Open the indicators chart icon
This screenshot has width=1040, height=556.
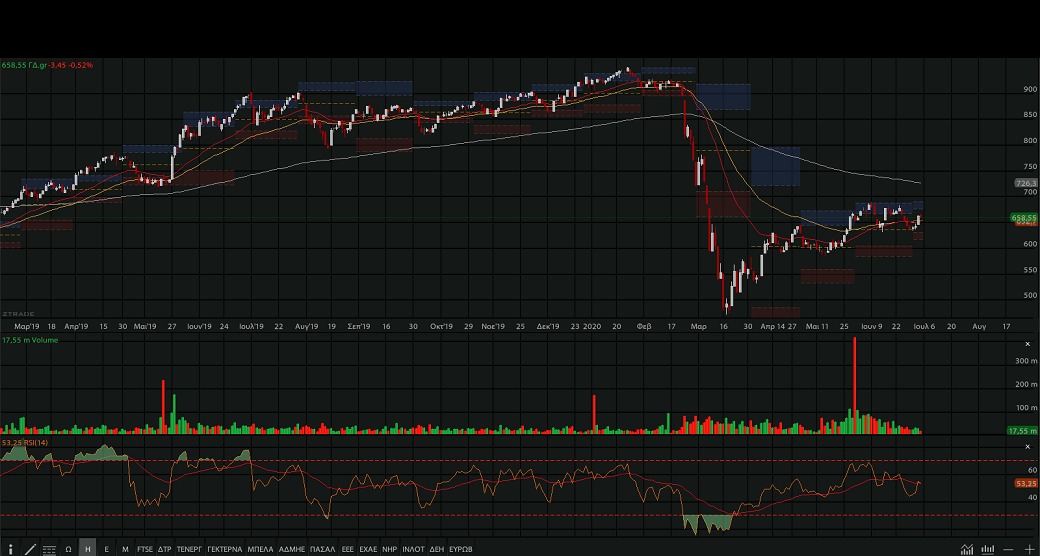[967, 549]
